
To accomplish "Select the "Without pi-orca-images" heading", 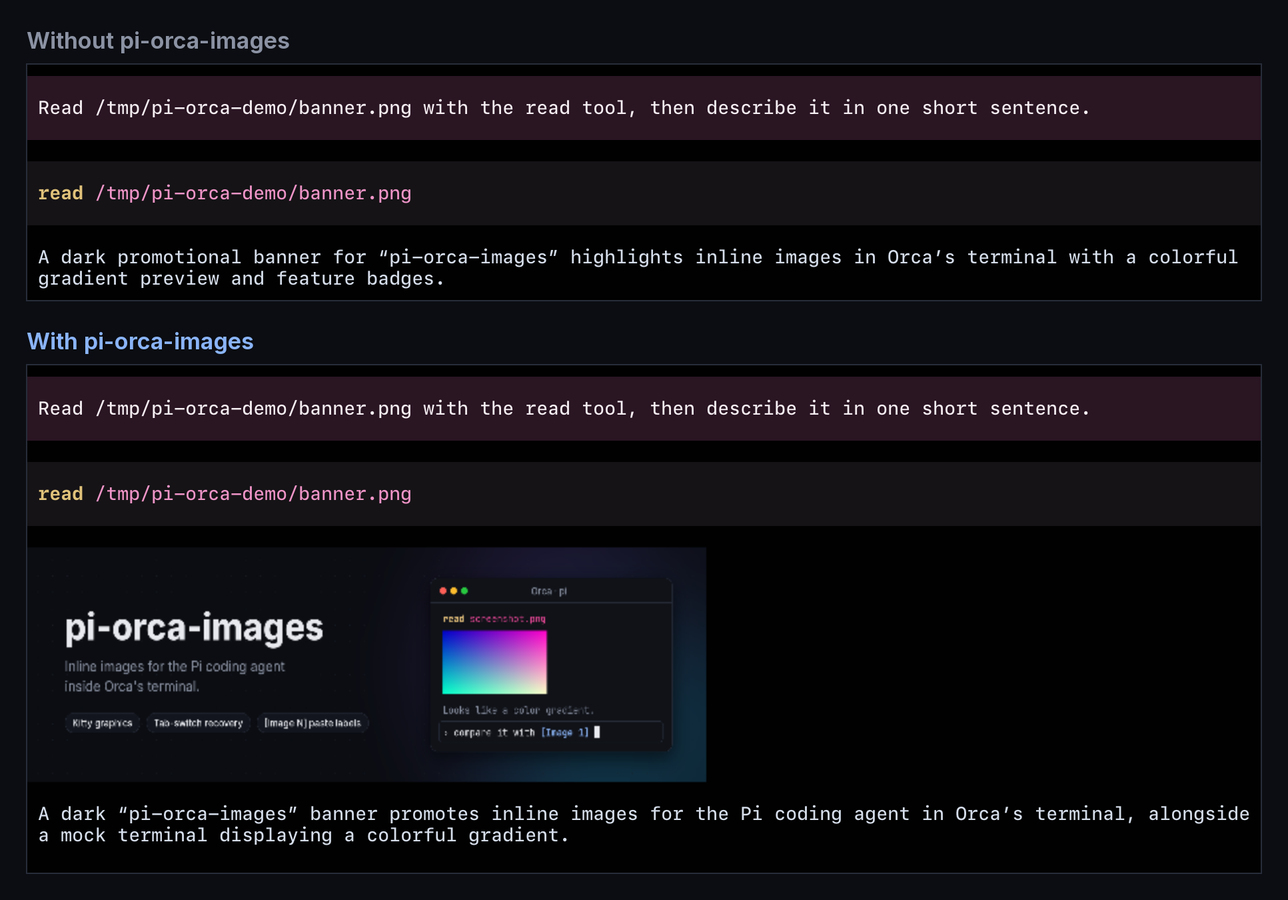I will pos(158,41).
